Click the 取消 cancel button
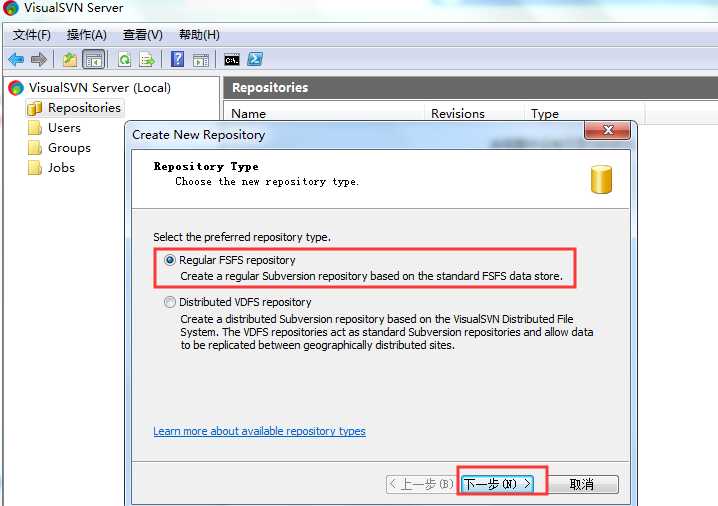Viewport: 718px width, 506px height. point(582,484)
